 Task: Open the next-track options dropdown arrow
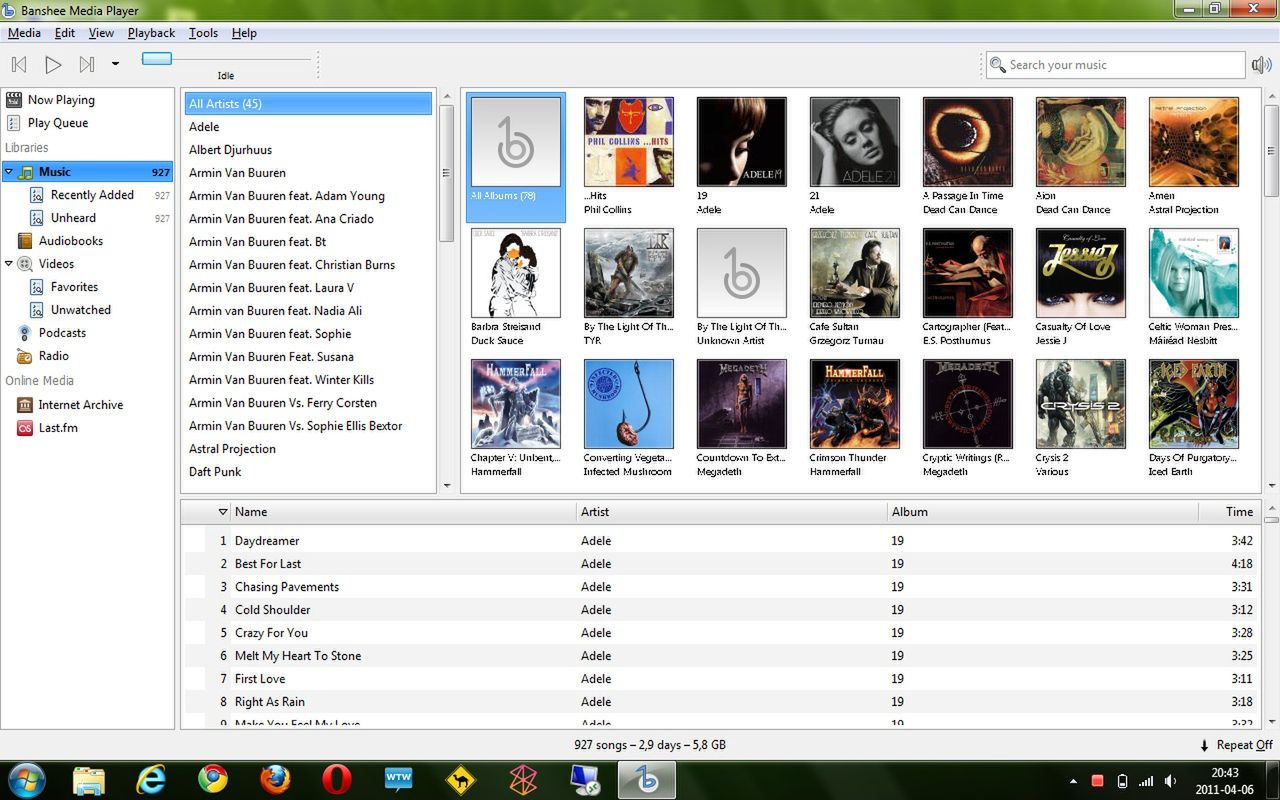[x=115, y=65]
